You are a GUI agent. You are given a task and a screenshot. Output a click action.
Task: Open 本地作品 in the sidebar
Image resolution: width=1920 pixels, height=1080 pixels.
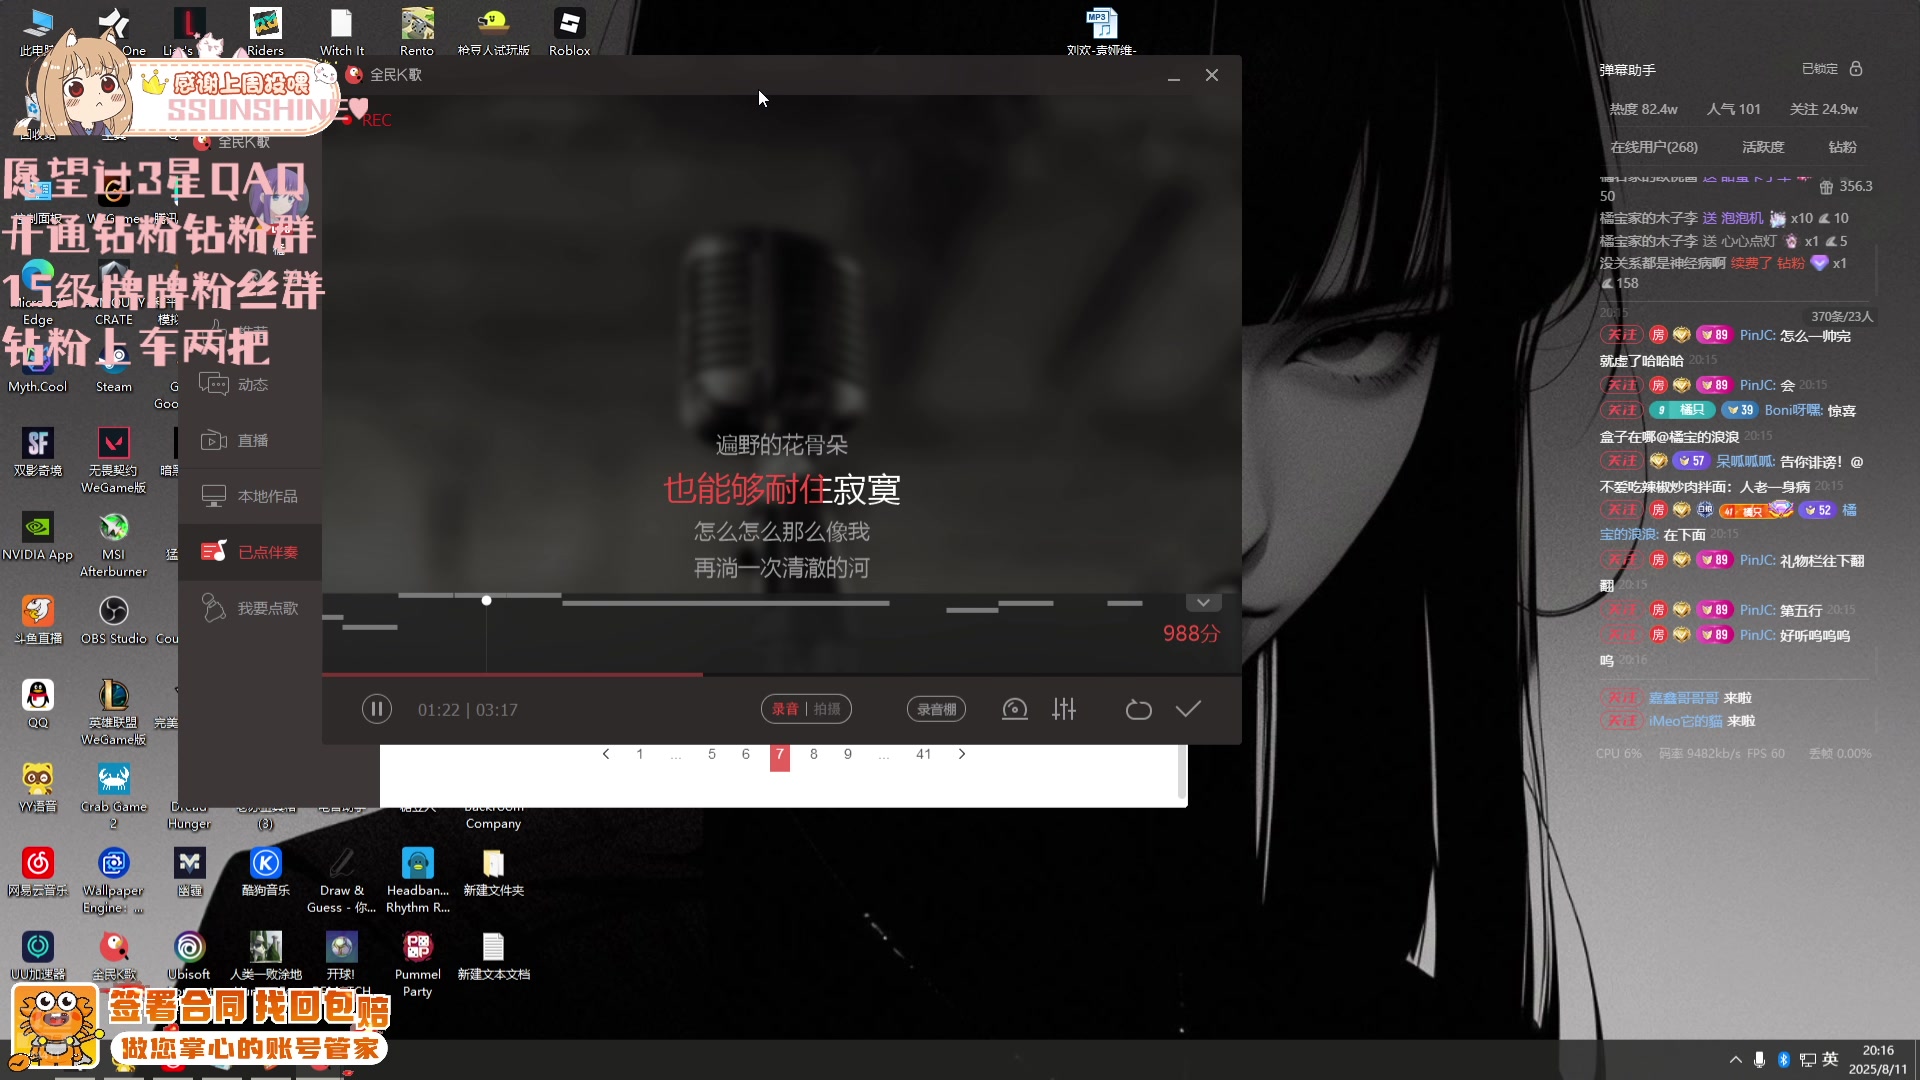tap(250, 497)
